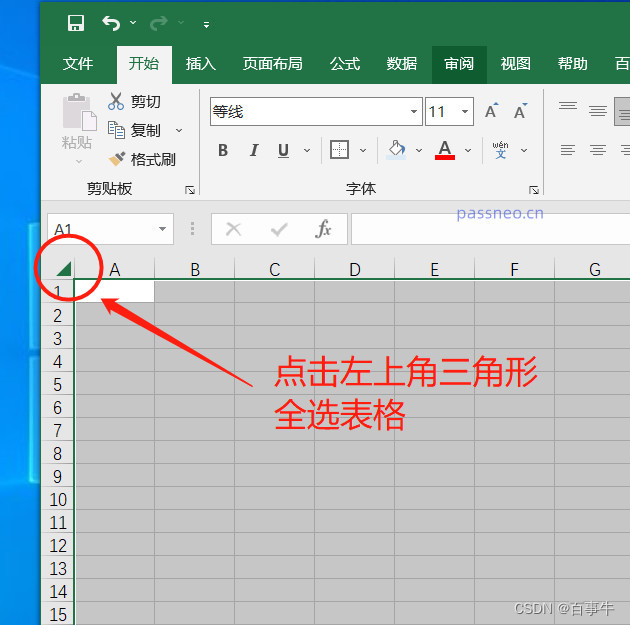Expand the phonetic guide options arrow

(524, 151)
